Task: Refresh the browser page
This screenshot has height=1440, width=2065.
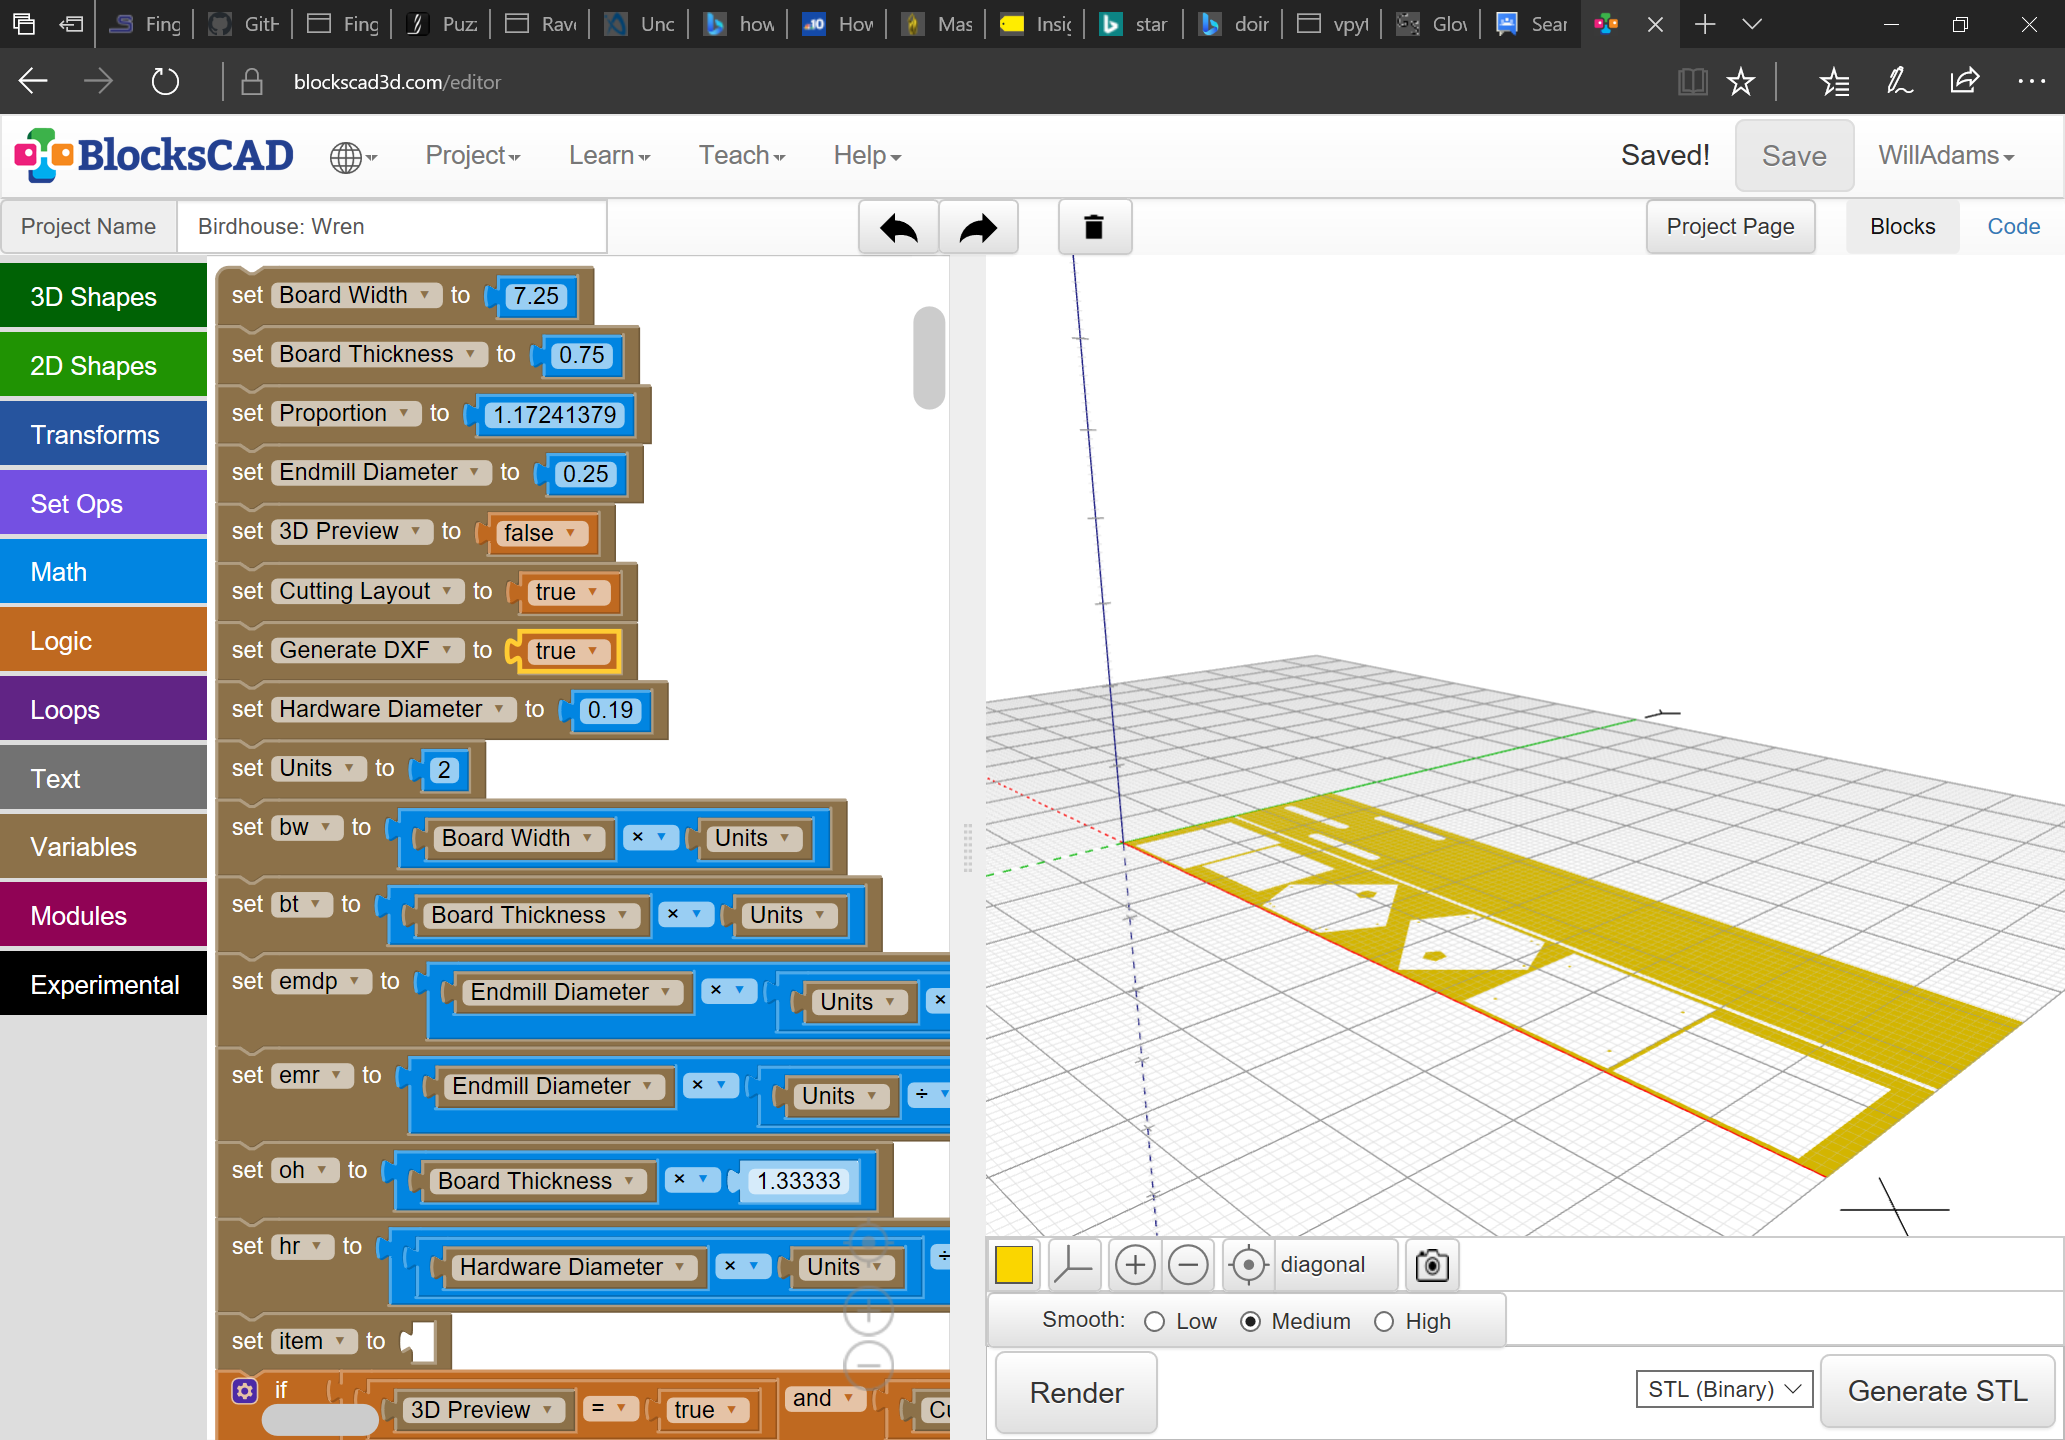Action: [165, 81]
